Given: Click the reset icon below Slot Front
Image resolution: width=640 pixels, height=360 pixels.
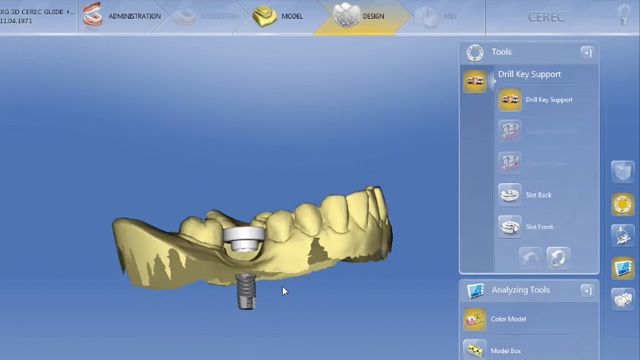Looking at the screenshot, I should (558, 258).
